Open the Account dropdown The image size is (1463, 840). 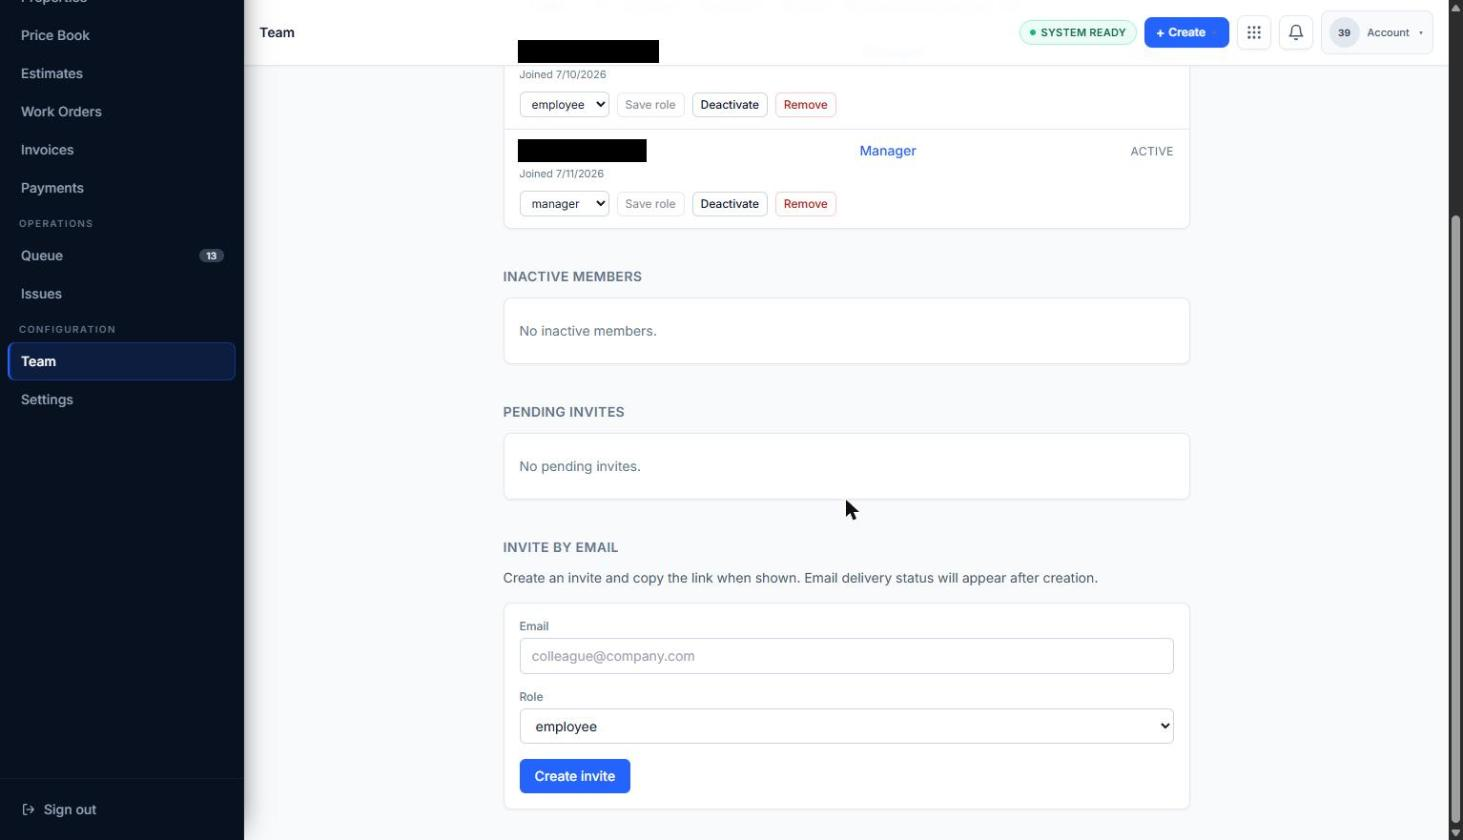[1377, 33]
